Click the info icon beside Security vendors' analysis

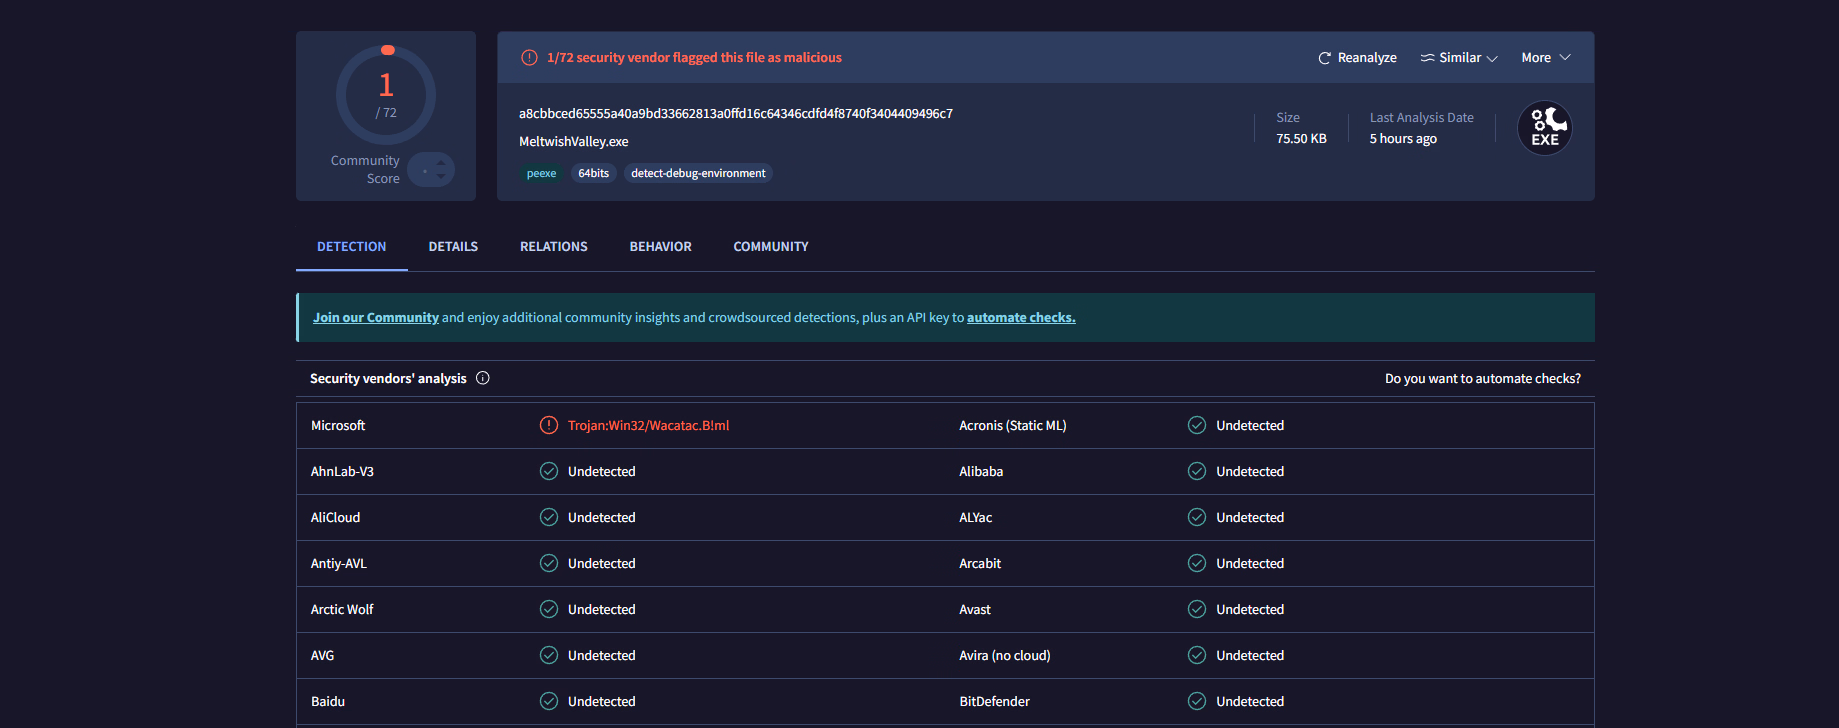pos(483,378)
